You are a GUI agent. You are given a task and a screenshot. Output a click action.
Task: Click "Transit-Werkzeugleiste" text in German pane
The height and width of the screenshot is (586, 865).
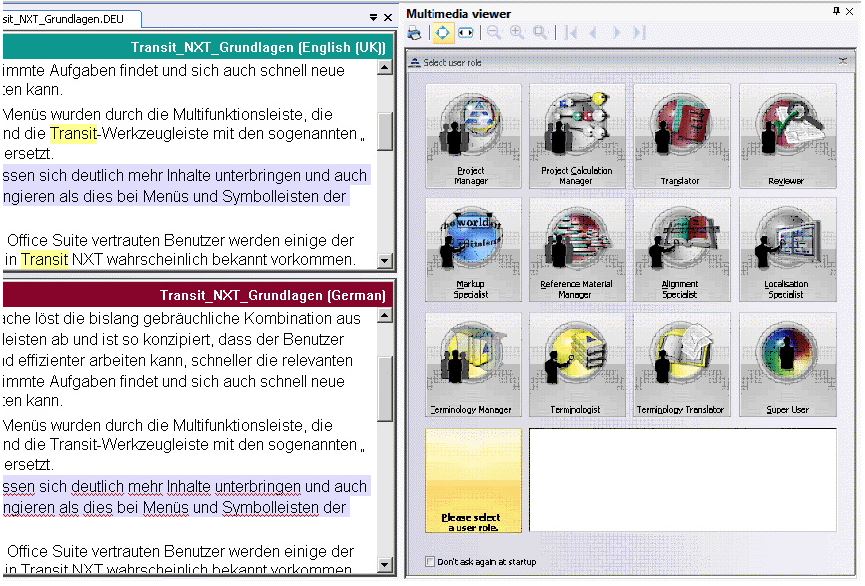click(129, 444)
